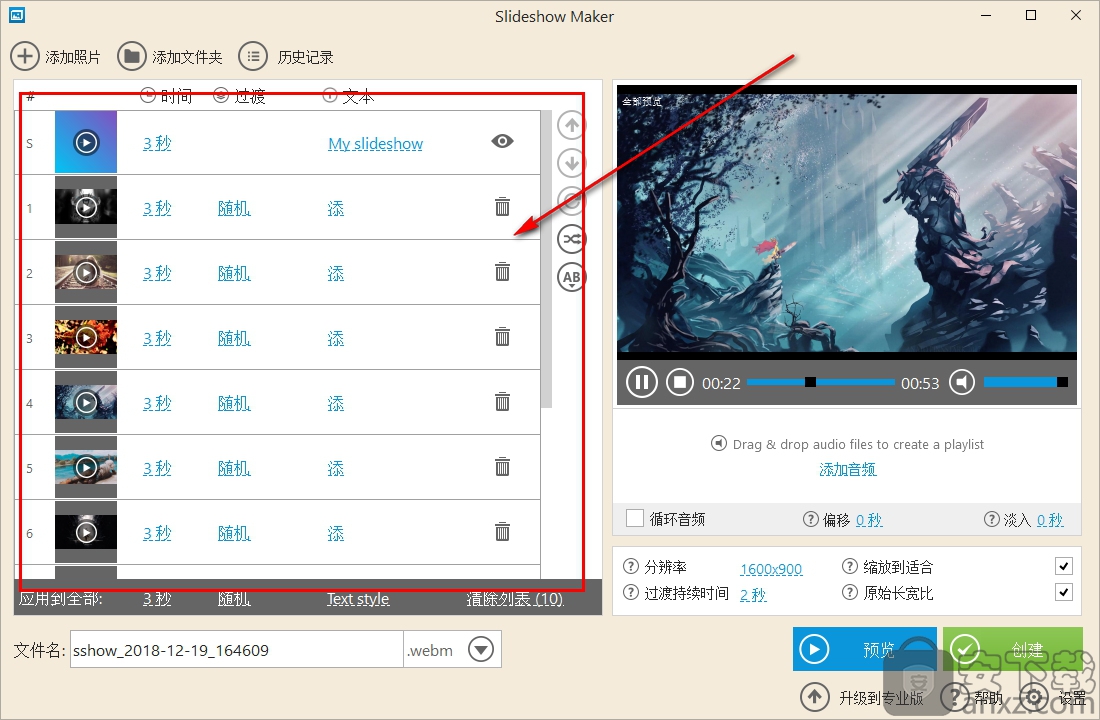
Task: Mute the preview speaker icon
Action: pyautogui.click(x=962, y=382)
